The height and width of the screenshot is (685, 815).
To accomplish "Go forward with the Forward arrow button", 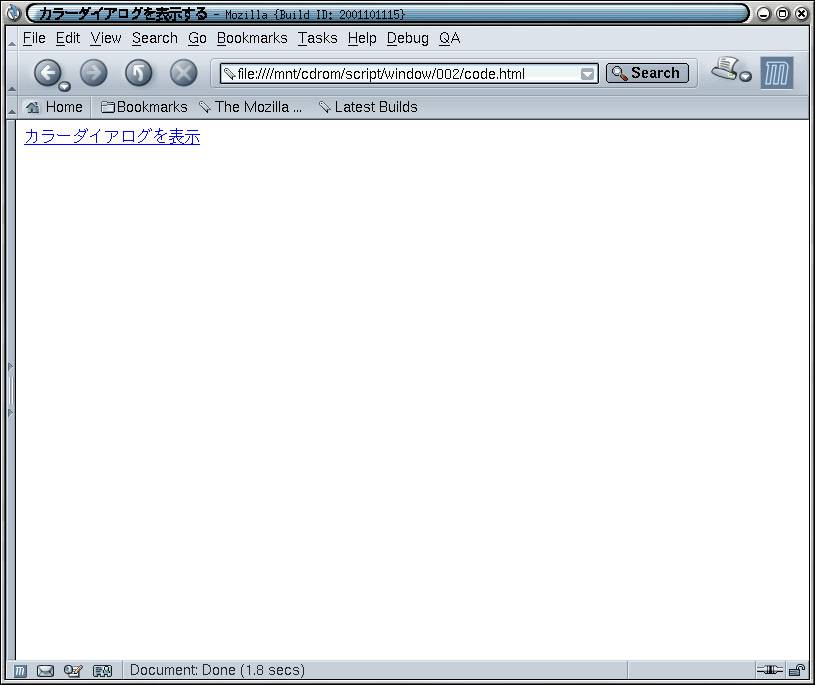I will (x=94, y=72).
